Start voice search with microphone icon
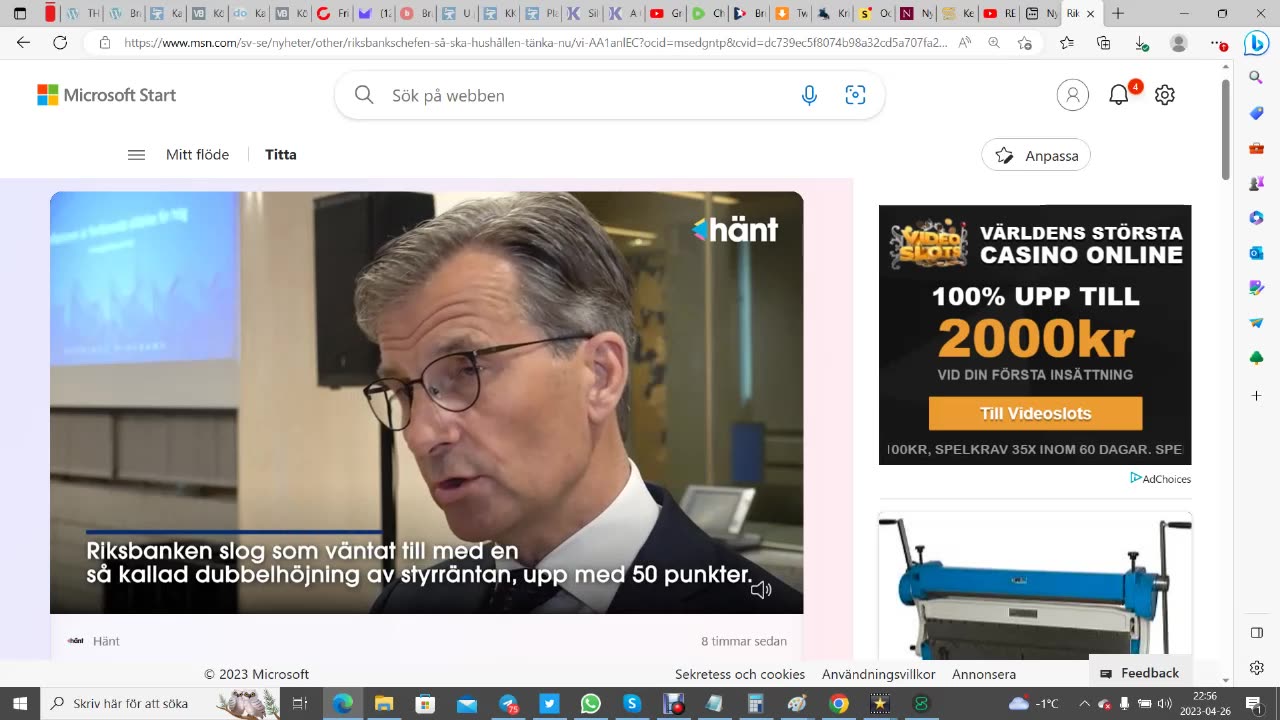The height and width of the screenshot is (720, 1280). click(809, 95)
